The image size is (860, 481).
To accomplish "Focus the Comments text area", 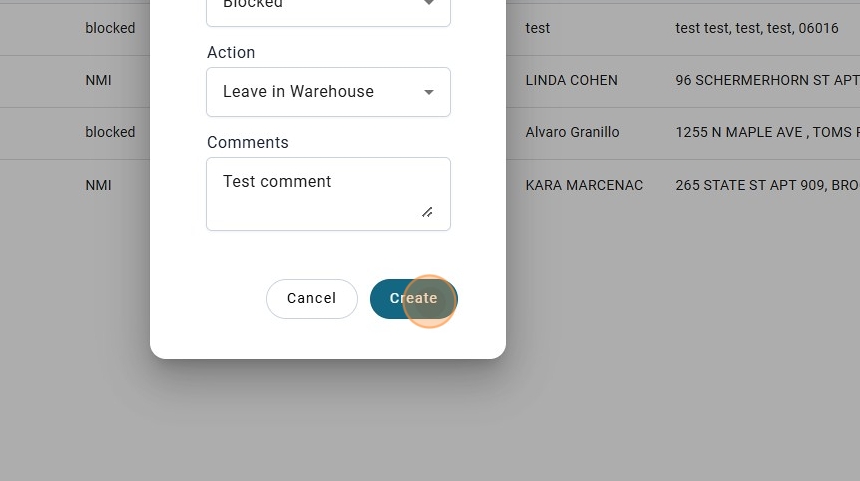I will [316, 193].
